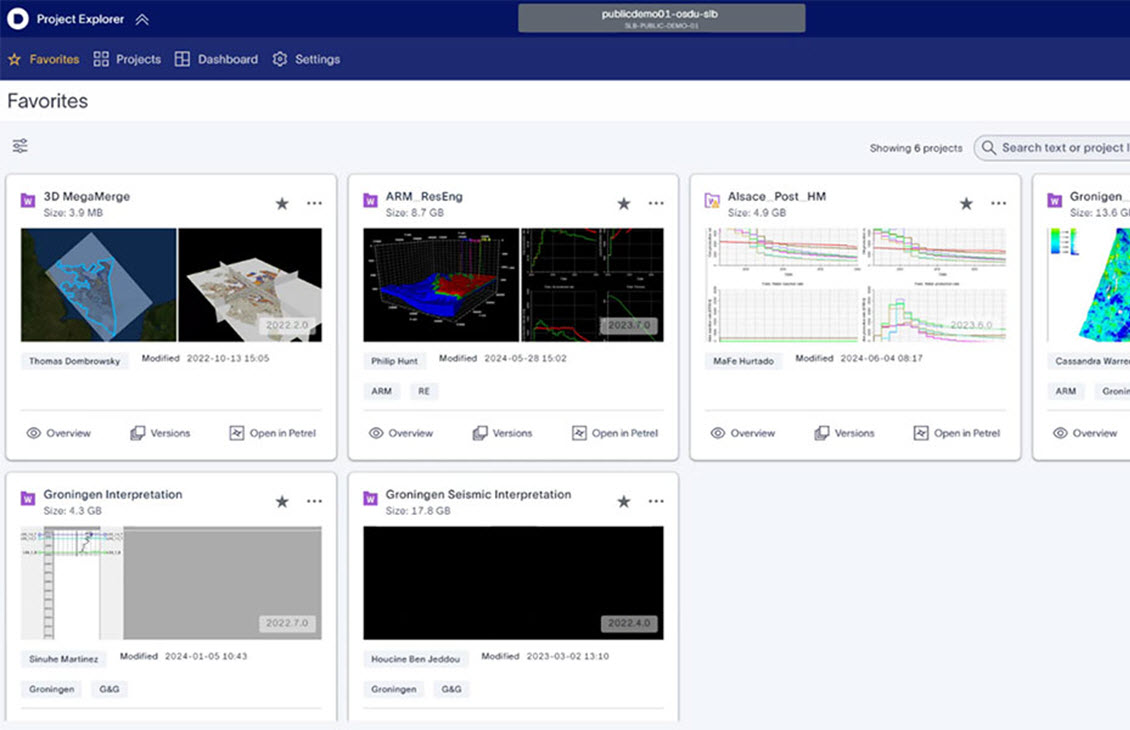Viewport: 1130px width, 730px height.
Task: Open more options menu for 3D MegaMerge
Action: pos(314,203)
